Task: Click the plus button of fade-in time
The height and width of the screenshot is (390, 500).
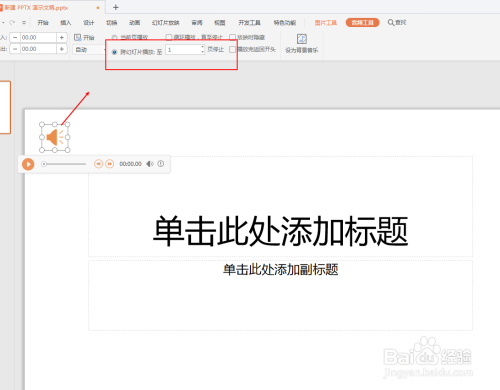Action: (62, 37)
